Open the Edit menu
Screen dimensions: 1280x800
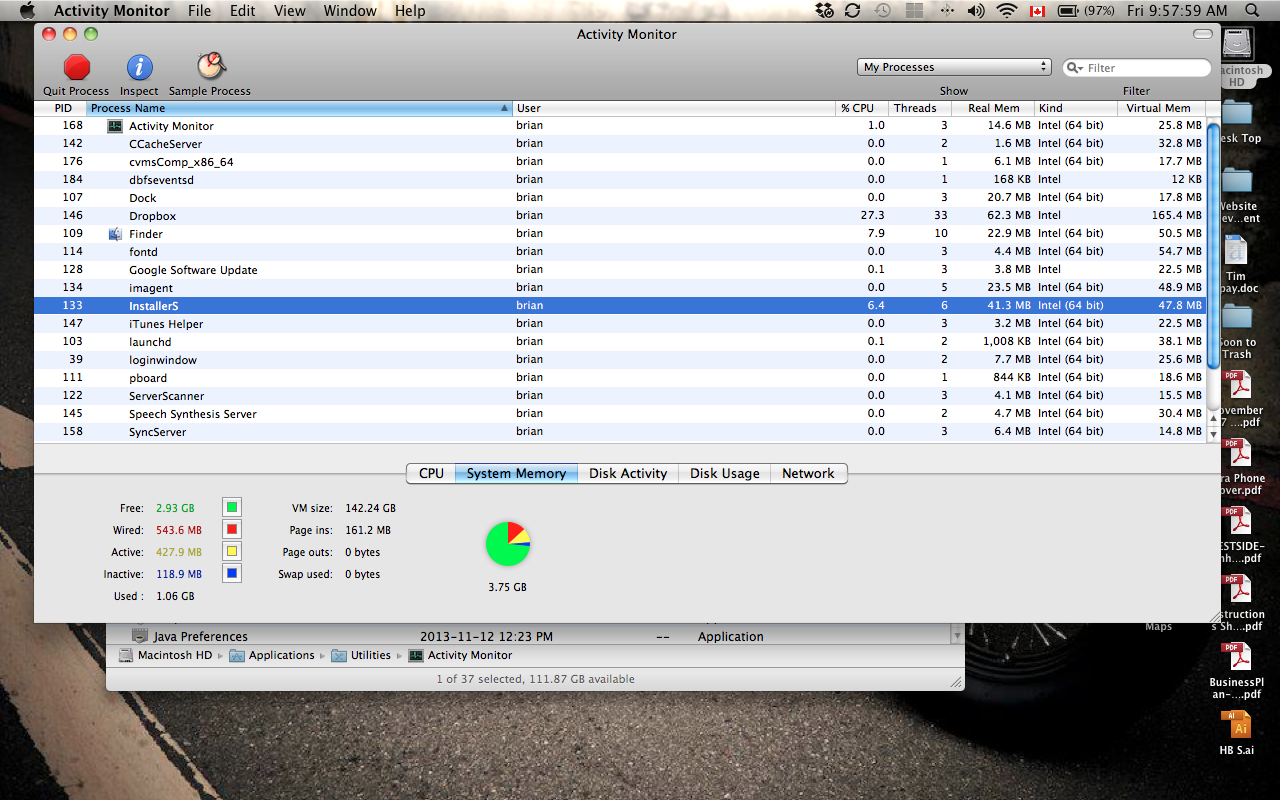click(243, 11)
